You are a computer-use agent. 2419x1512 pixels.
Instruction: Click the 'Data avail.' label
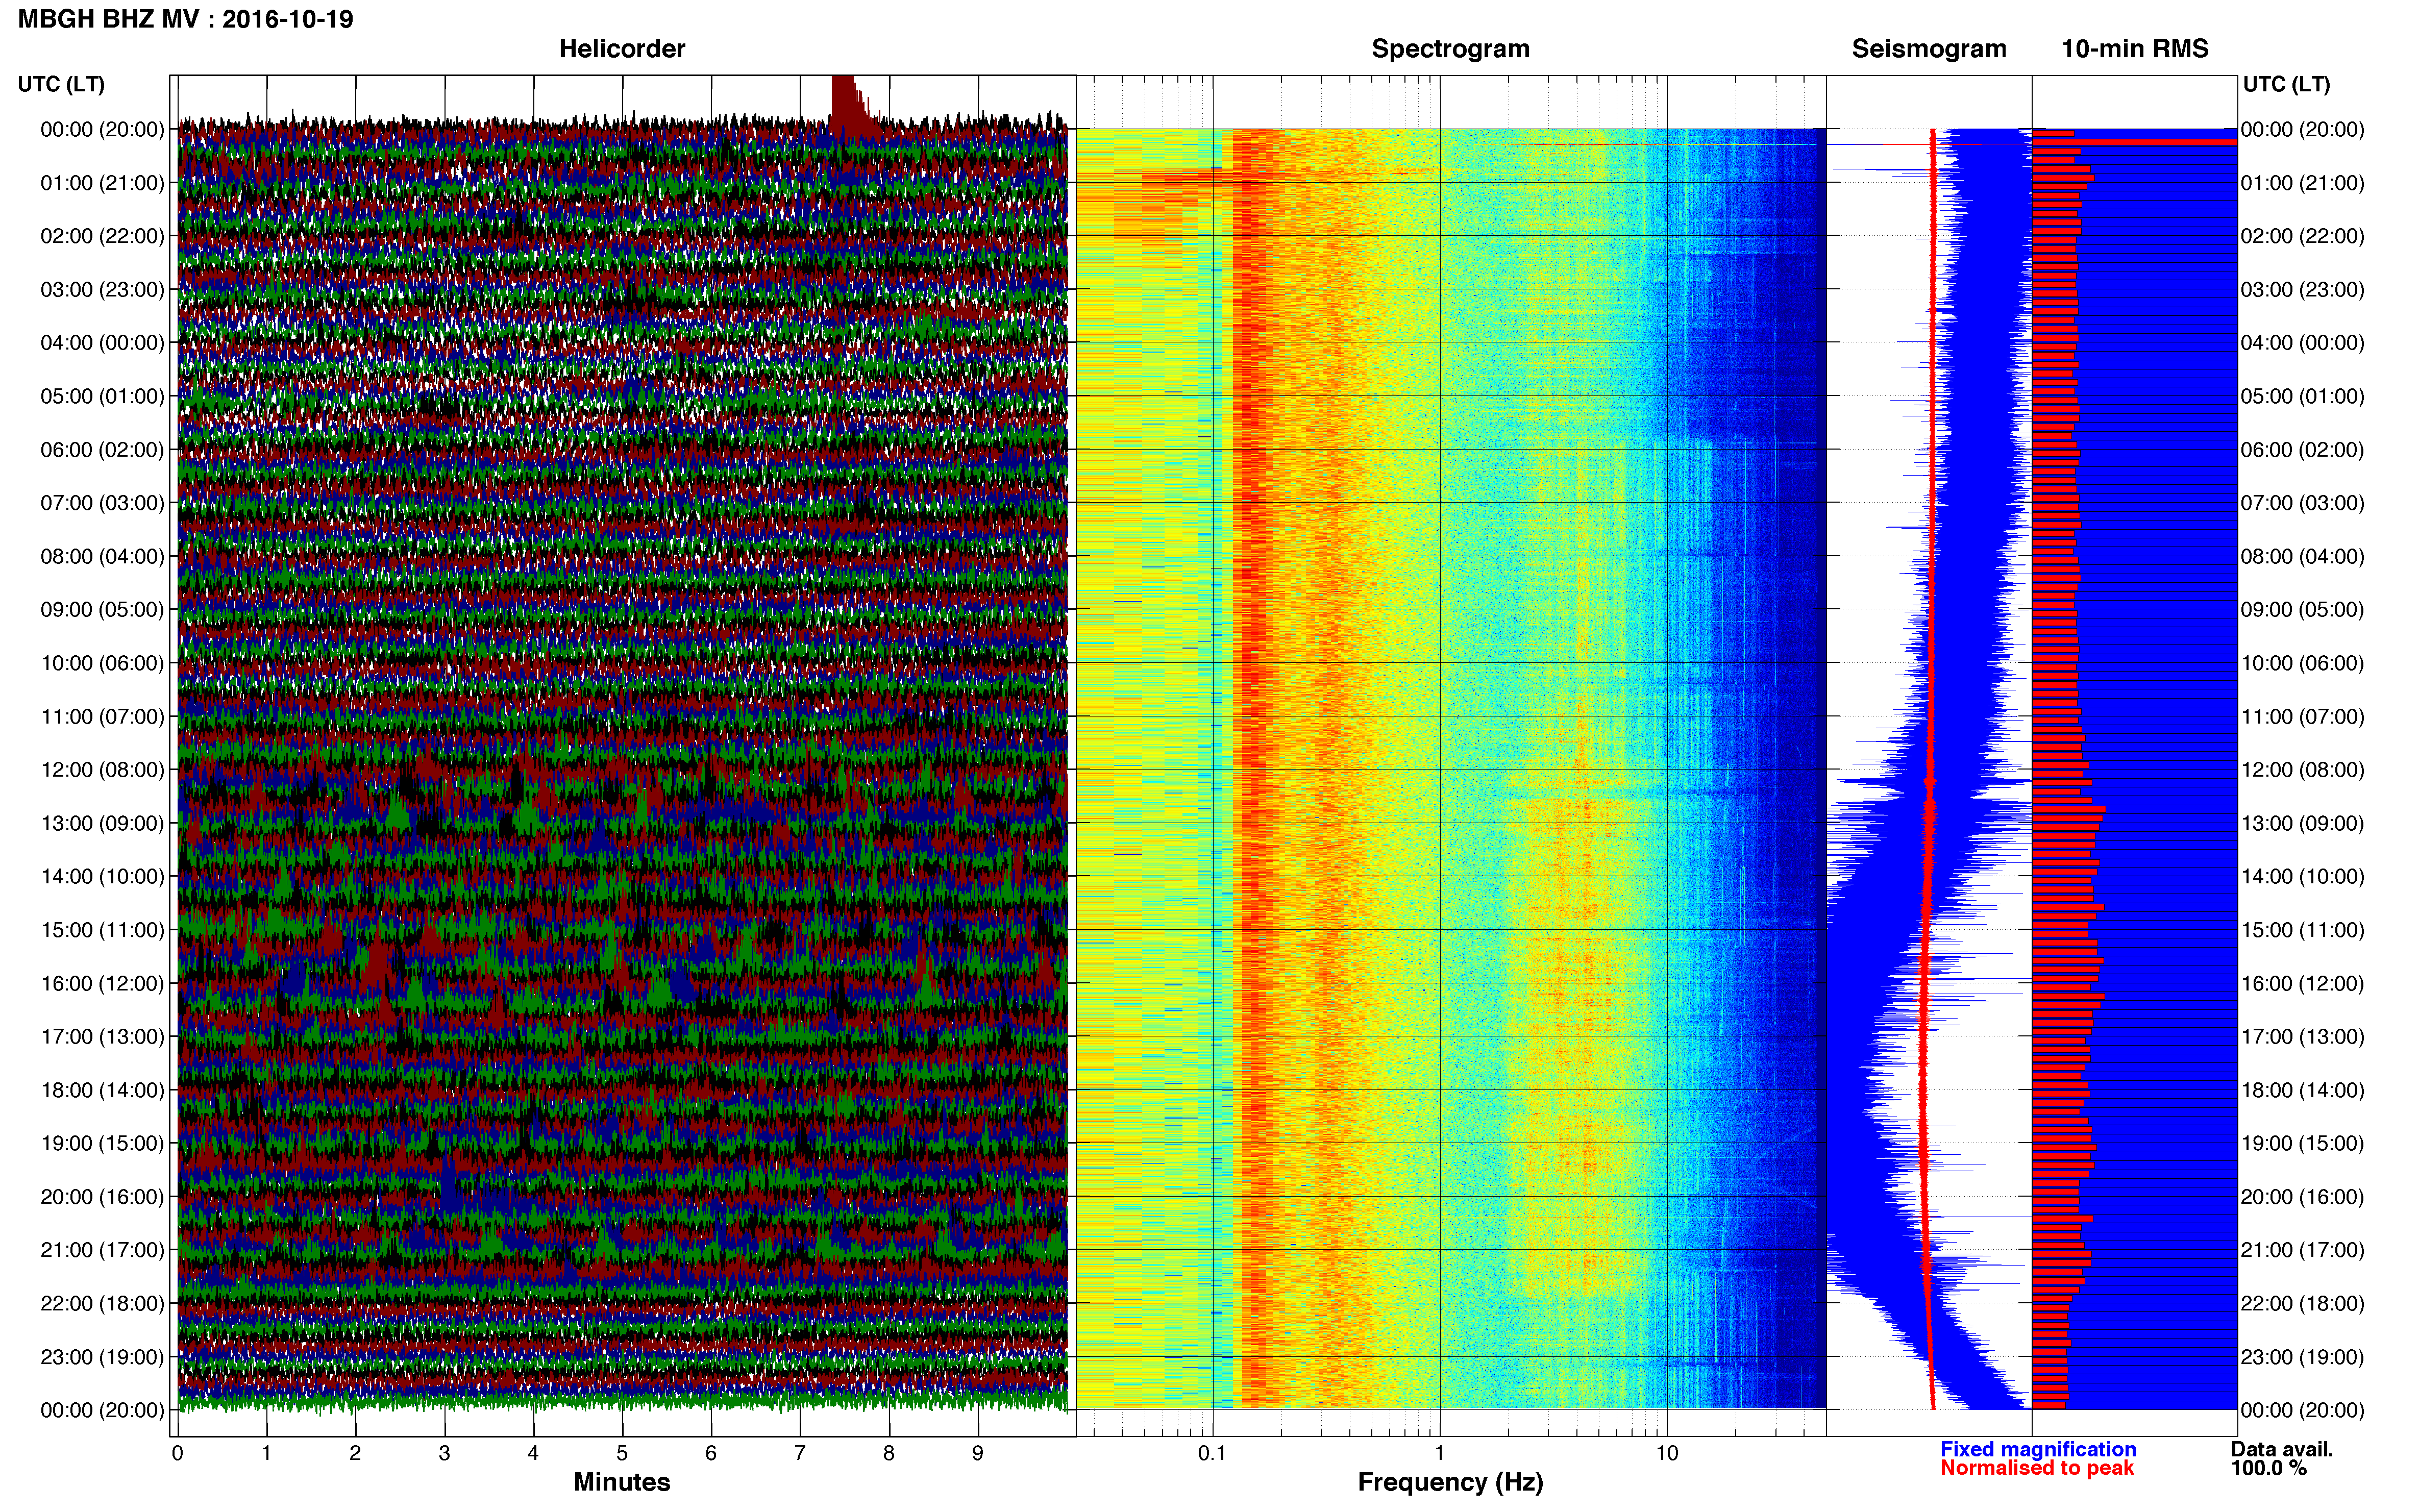(2282, 1449)
